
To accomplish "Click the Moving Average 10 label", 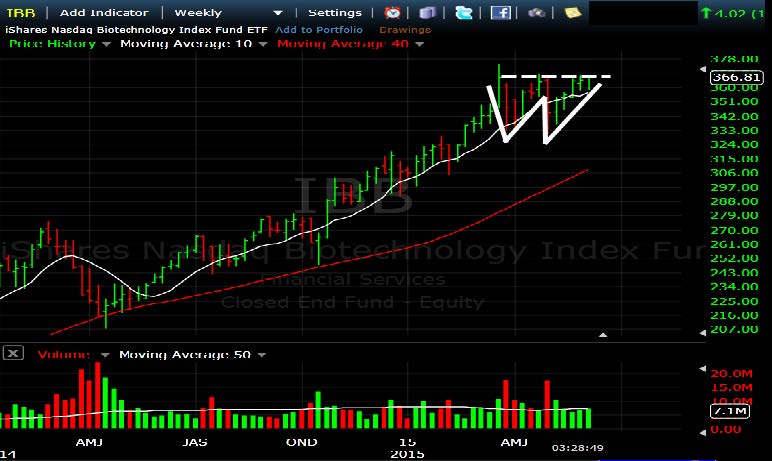I will click(x=186, y=44).
